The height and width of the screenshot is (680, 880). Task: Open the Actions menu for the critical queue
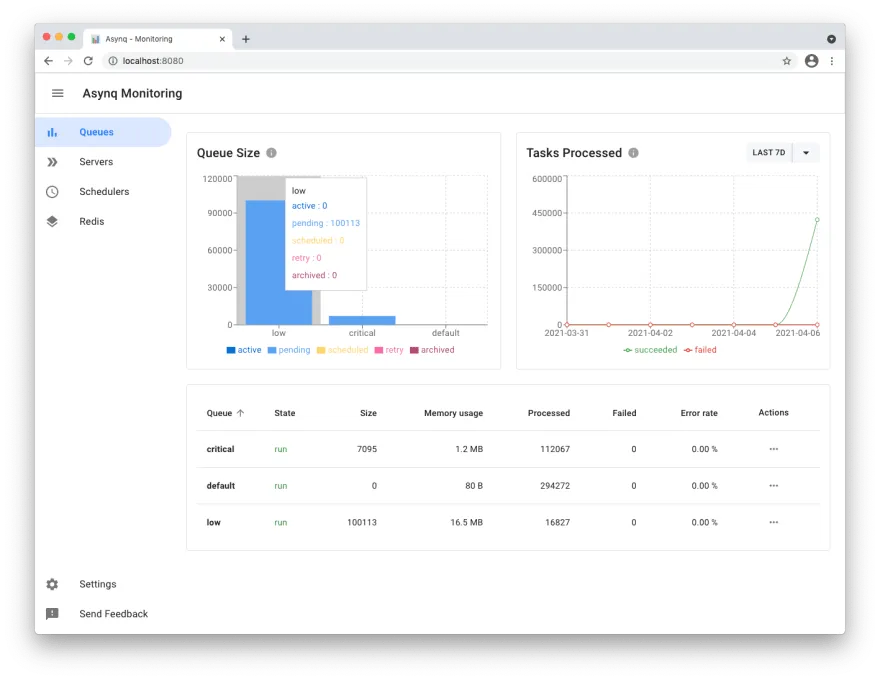pos(774,449)
